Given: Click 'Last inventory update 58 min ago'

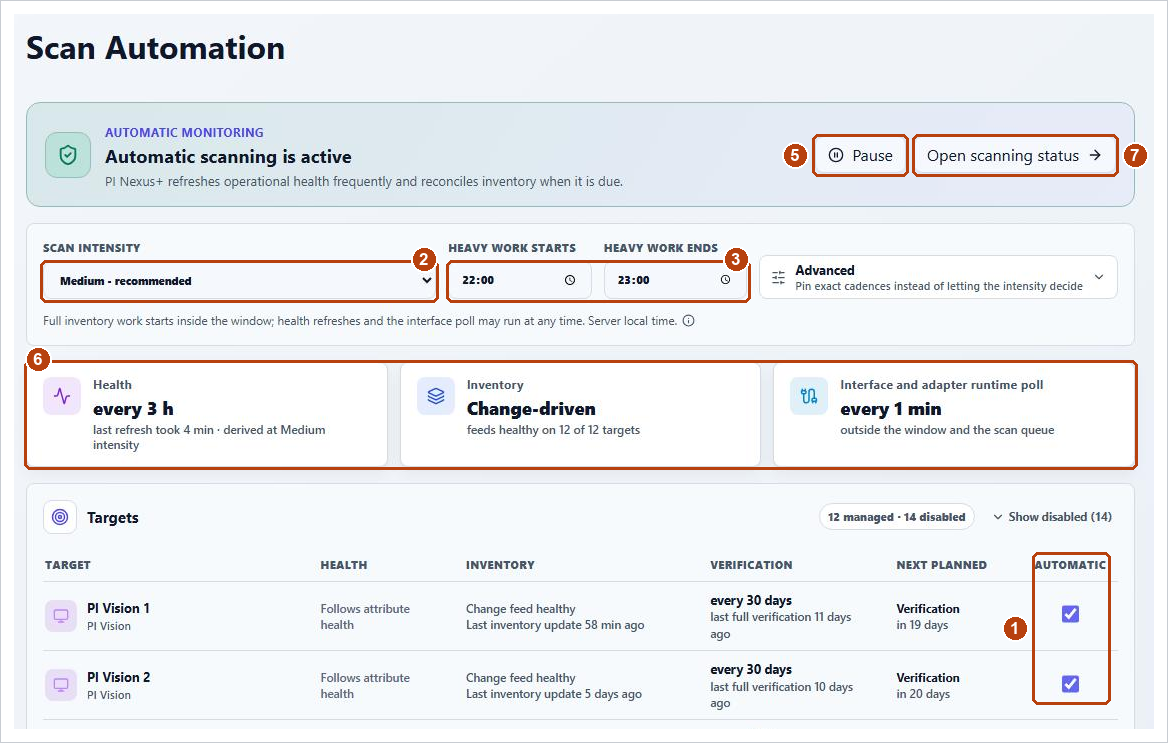Looking at the screenshot, I should pyautogui.click(x=555, y=625).
